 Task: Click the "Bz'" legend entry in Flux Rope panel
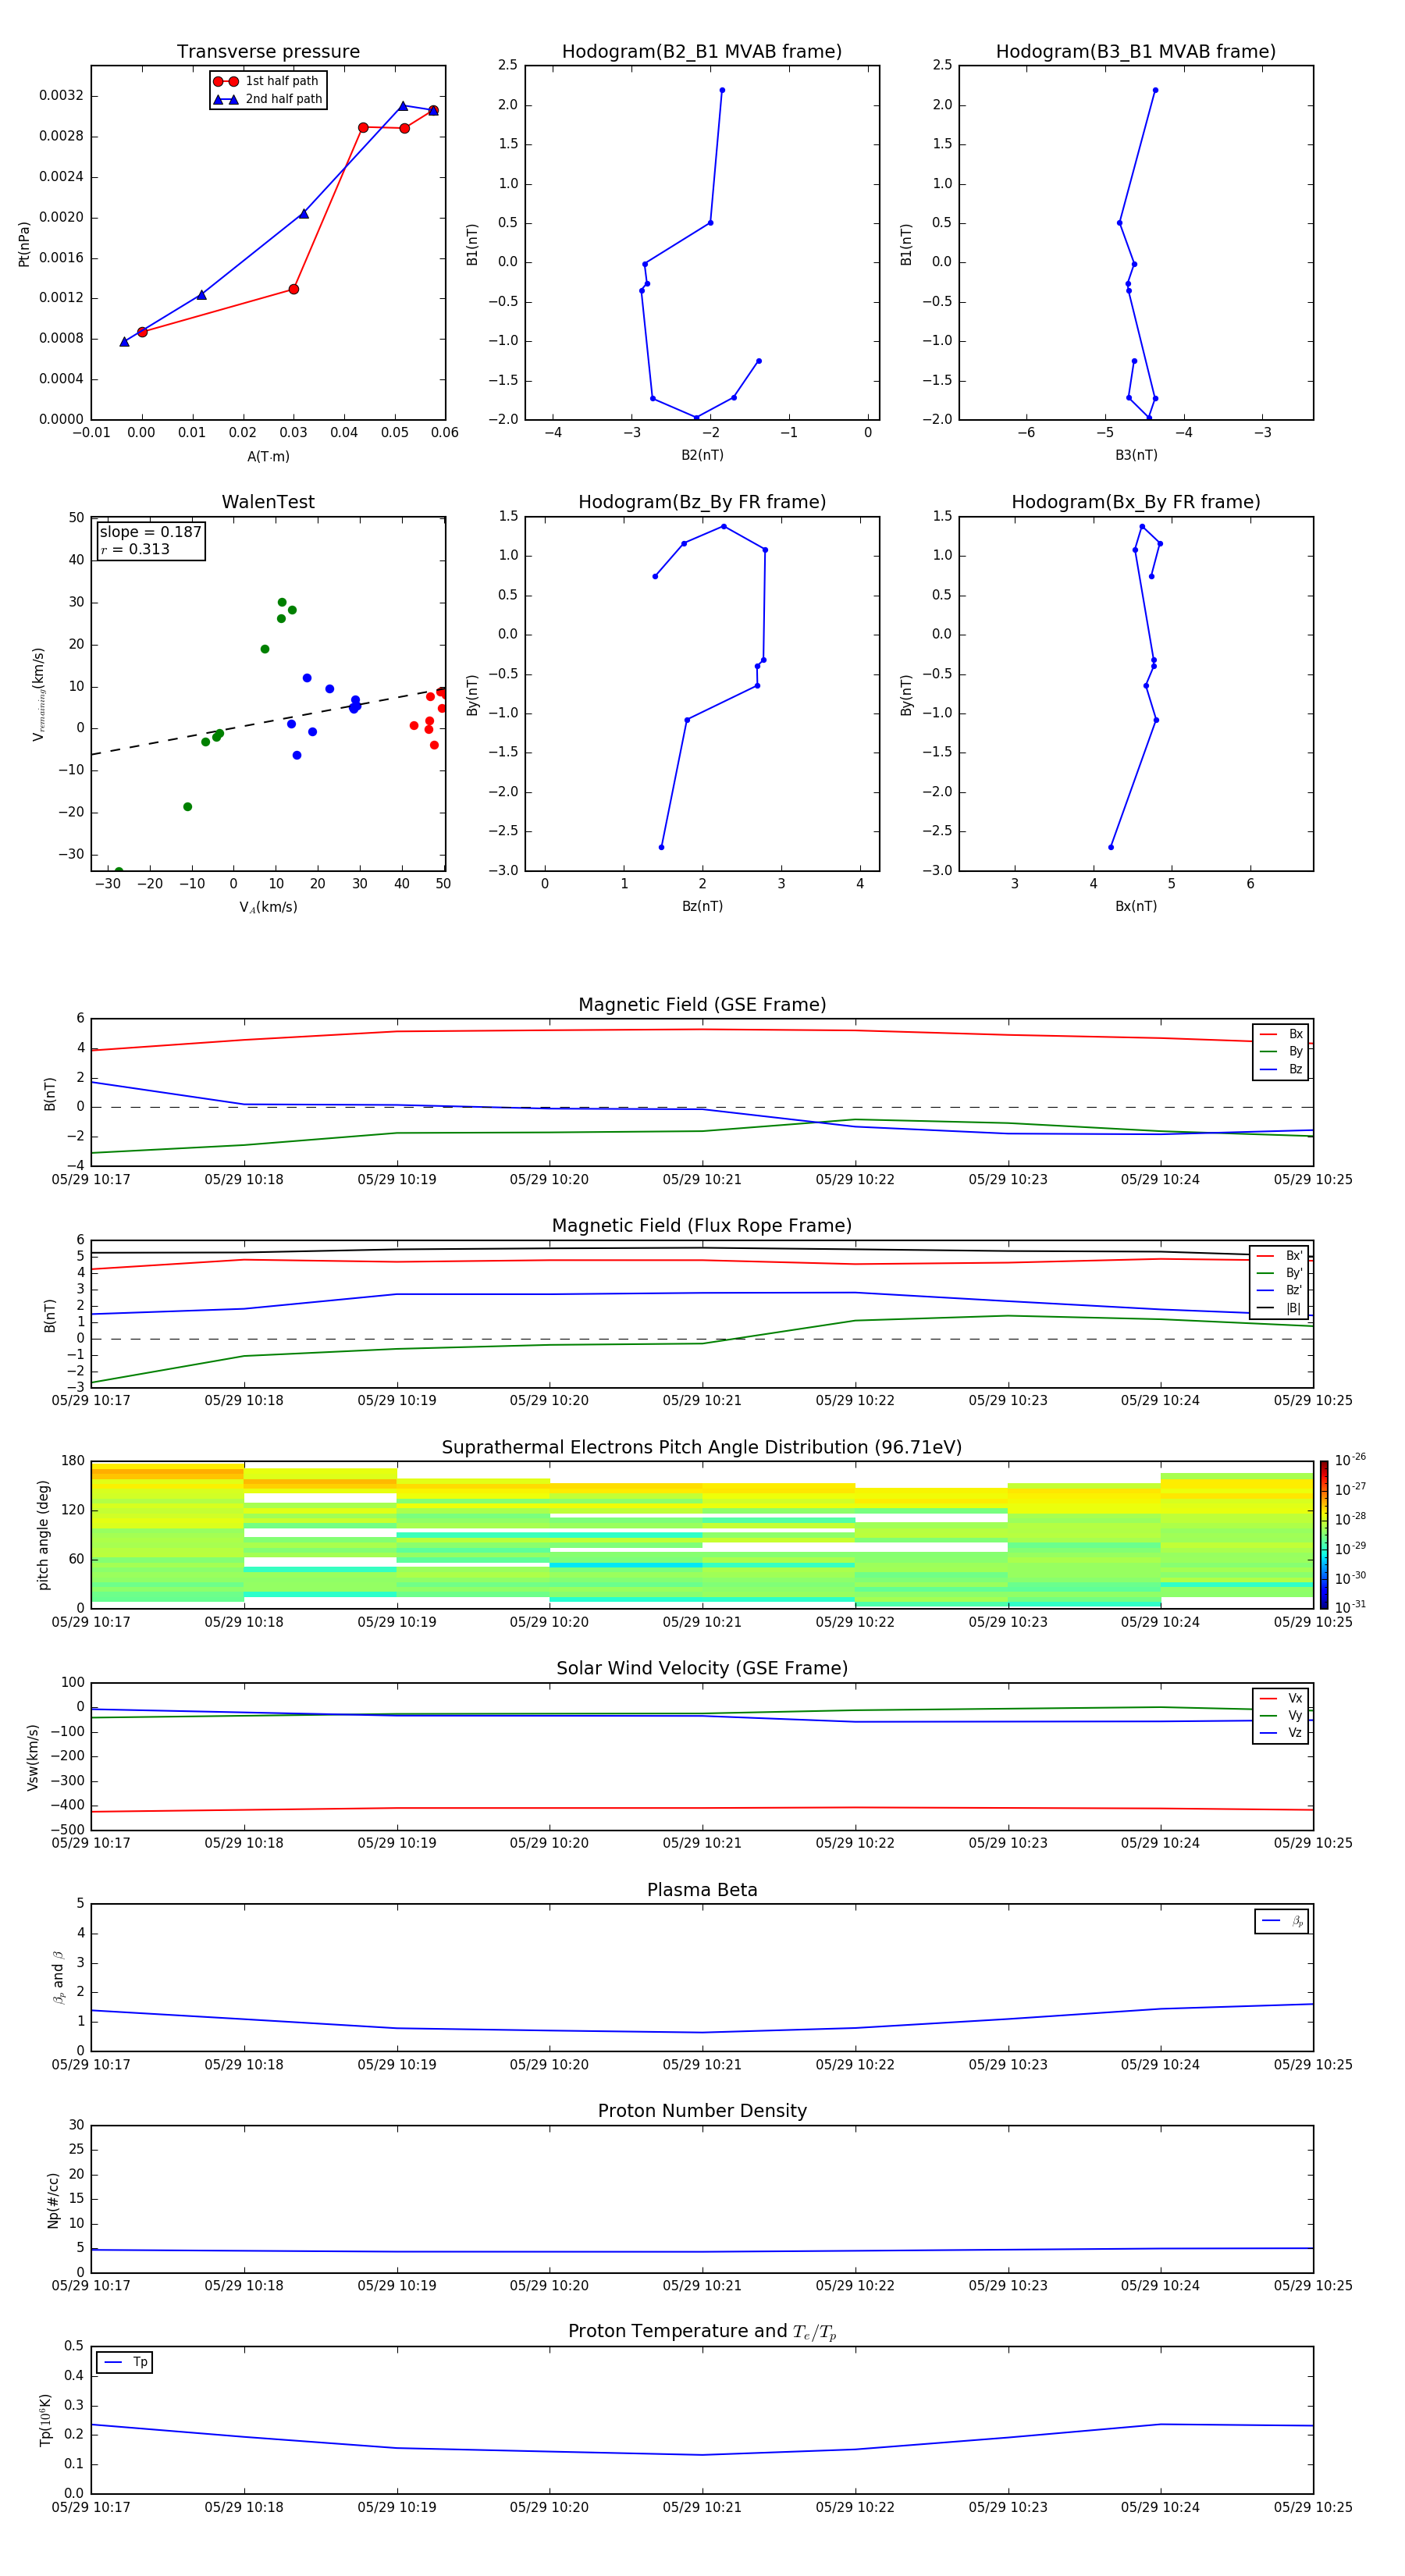(1279, 1291)
